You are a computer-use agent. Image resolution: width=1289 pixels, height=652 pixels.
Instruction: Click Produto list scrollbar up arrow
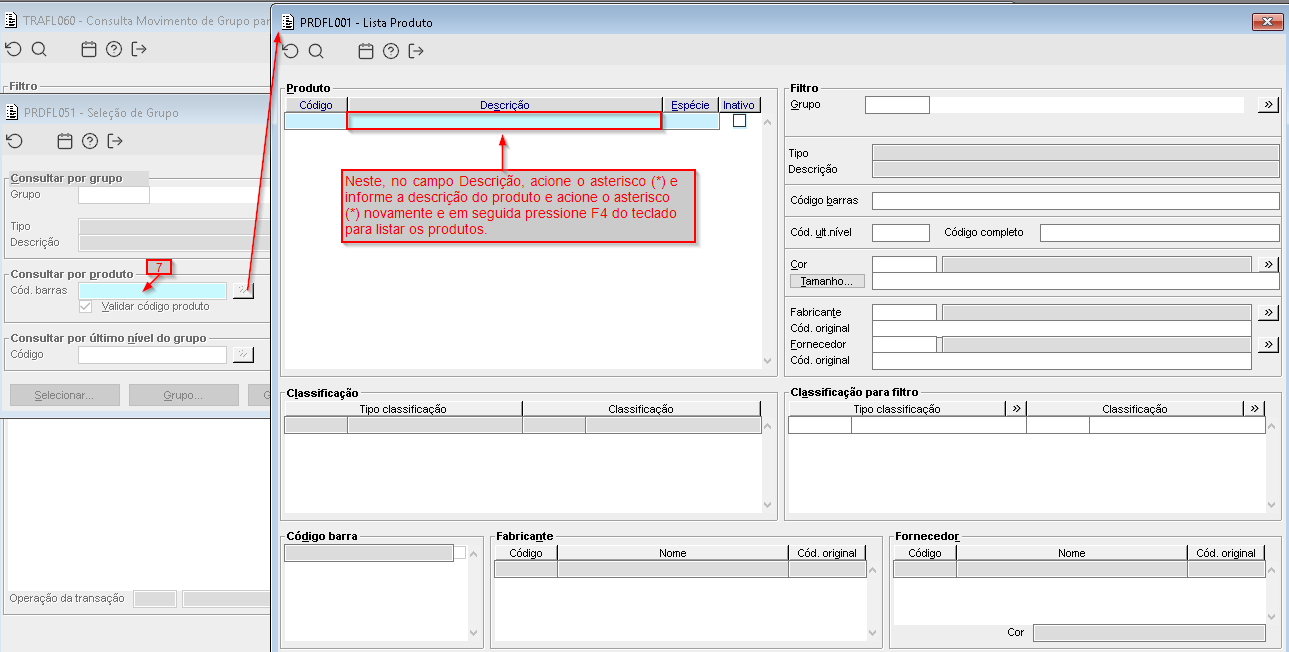(768, 121)
